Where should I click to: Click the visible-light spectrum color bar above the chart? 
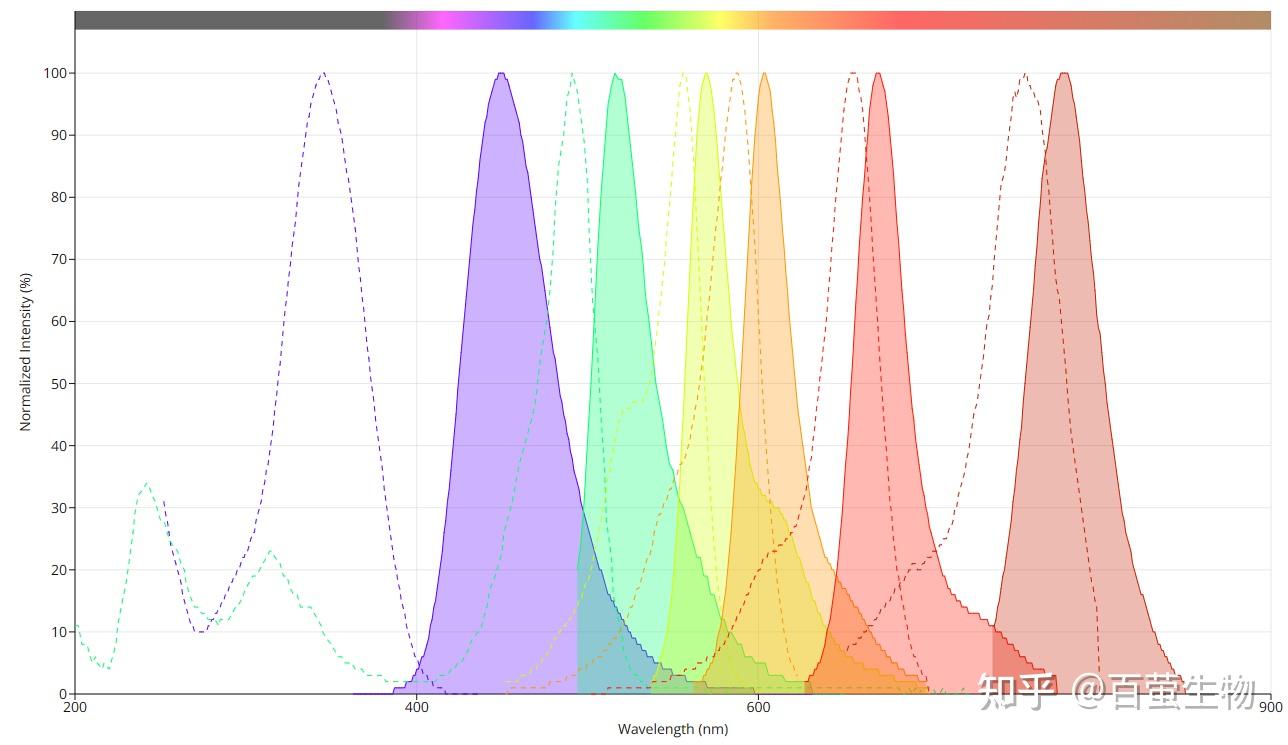click(x=672, y=20)
